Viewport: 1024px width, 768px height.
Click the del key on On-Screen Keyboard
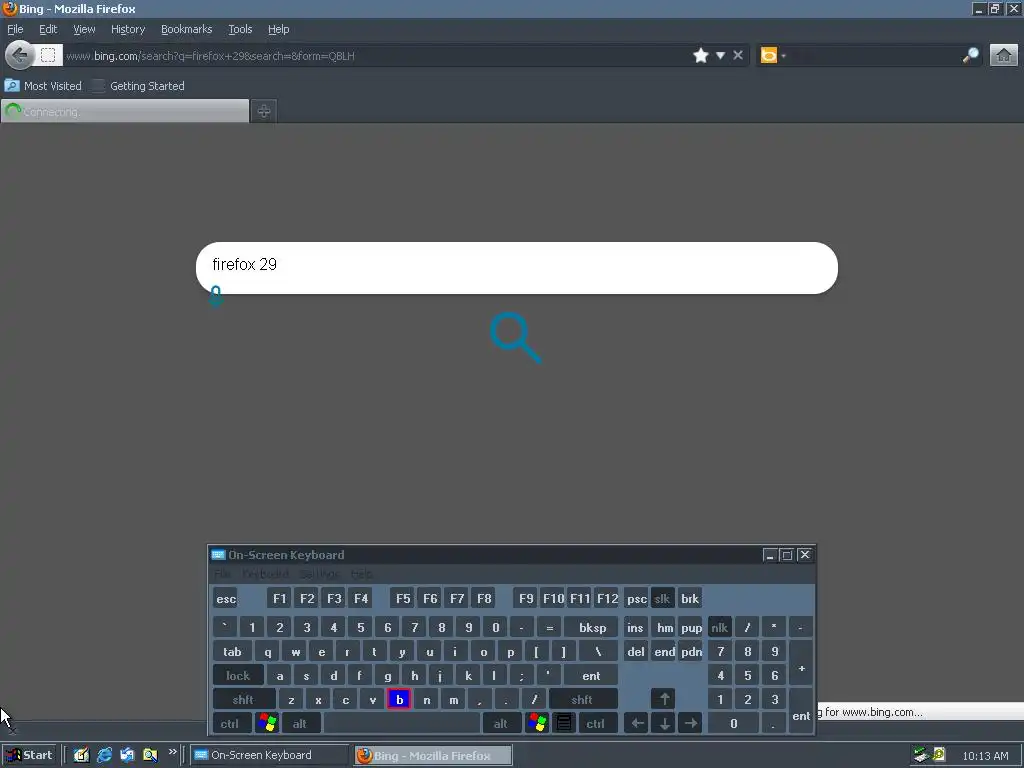click(635, 652)
